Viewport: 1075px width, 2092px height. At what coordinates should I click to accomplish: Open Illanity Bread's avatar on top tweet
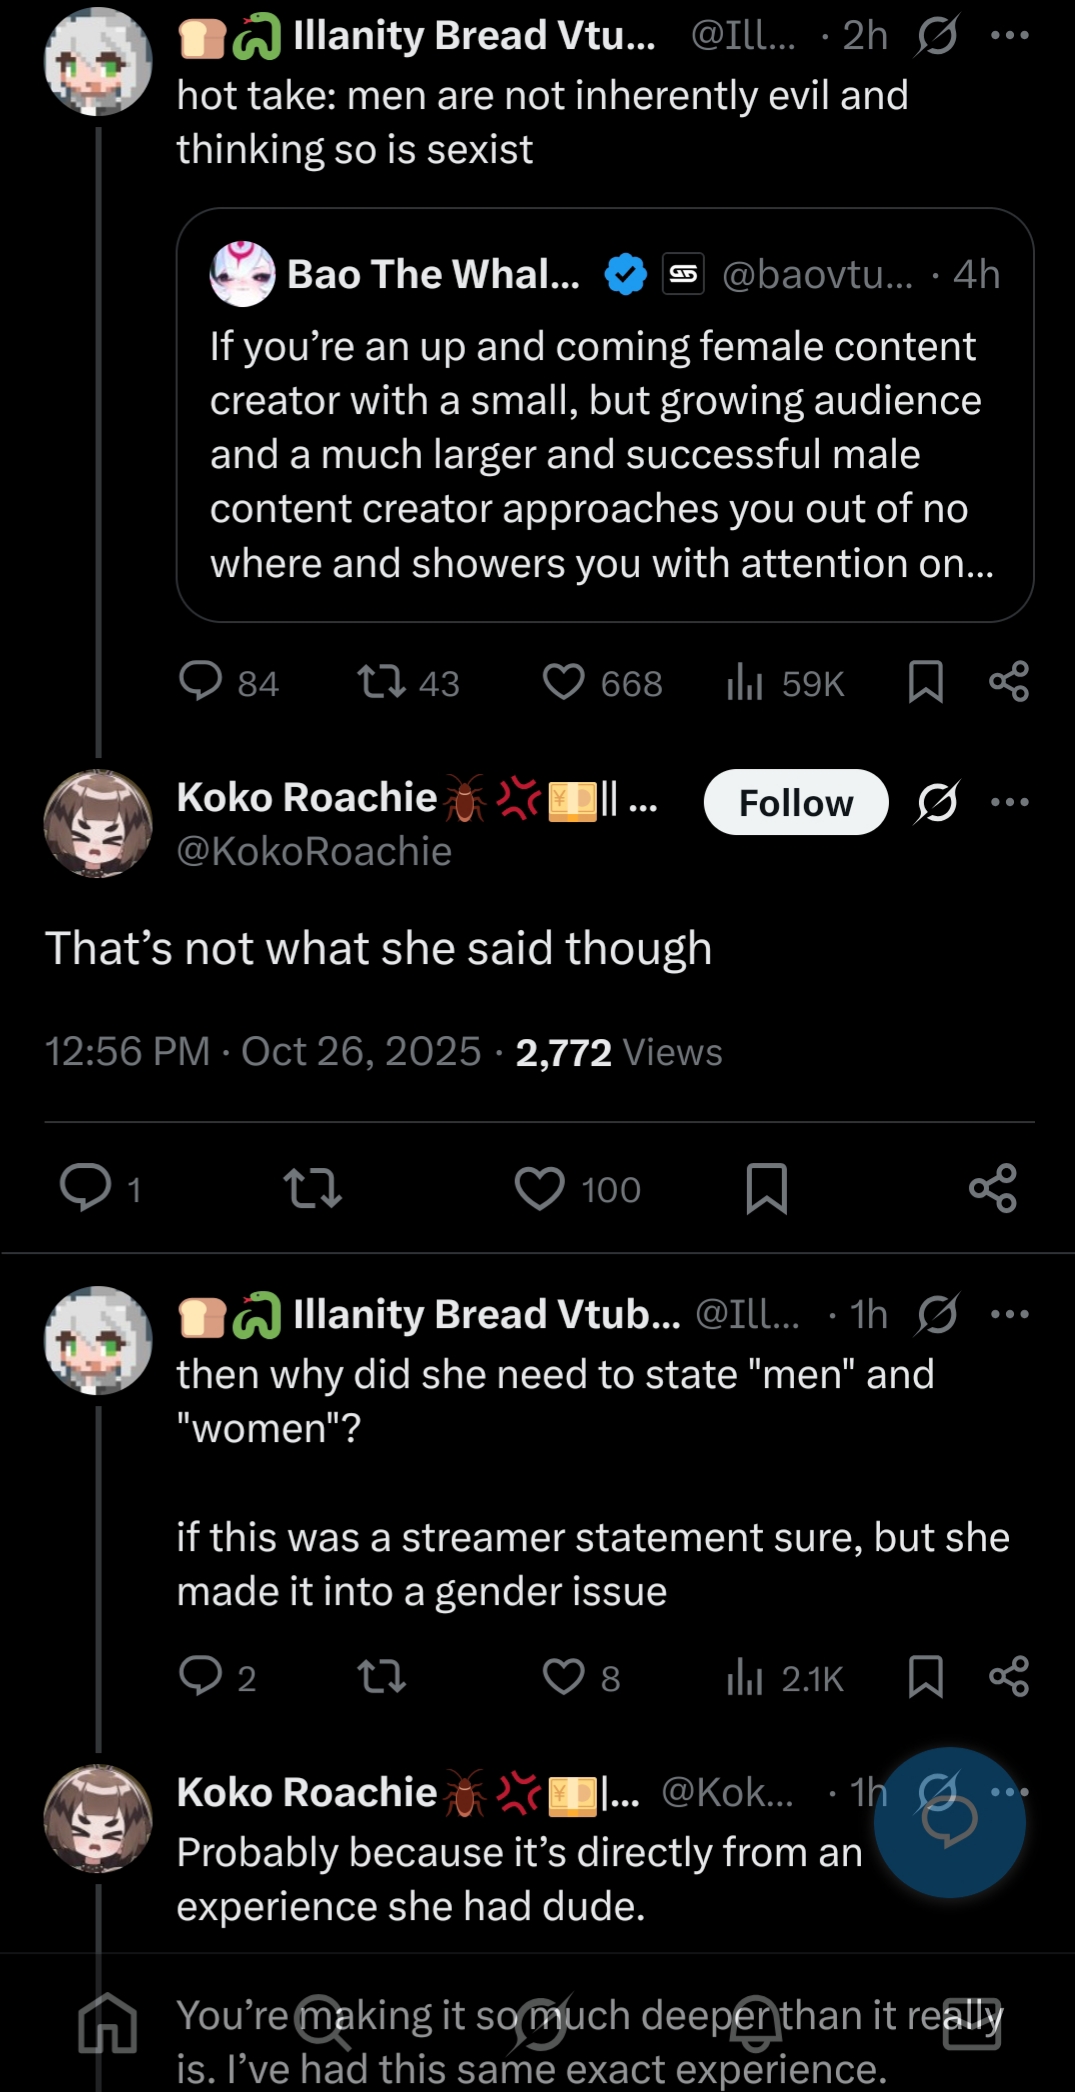point(98,62)
